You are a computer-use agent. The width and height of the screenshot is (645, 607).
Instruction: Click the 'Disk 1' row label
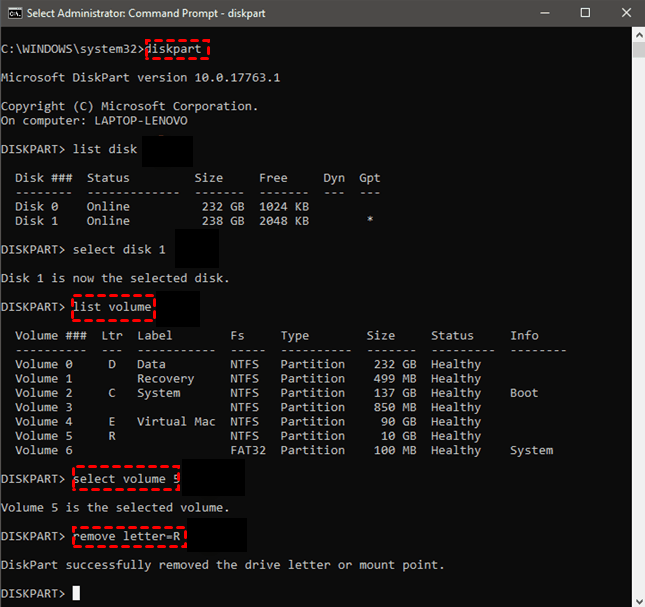pos(37,221)
